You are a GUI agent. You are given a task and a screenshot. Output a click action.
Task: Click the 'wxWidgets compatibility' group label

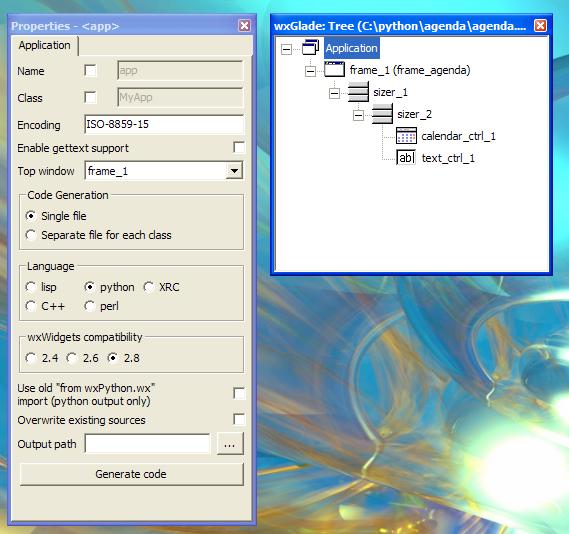coord(85,337)
